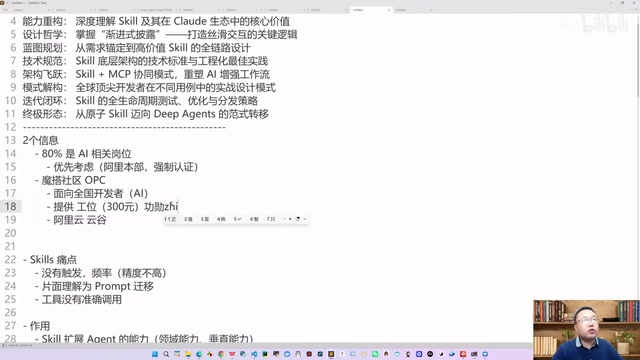Viewport: 640px width, 360px height.
Task: Open Task View in the taskbar
Action: tap(177, 354)
